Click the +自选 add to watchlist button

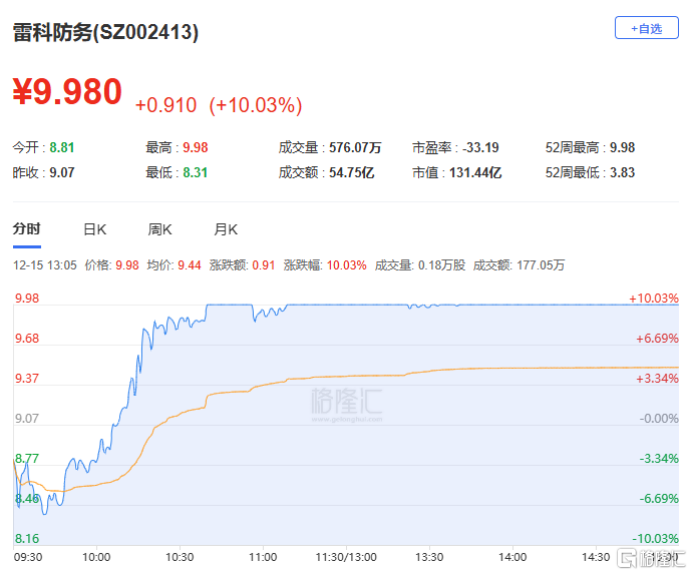(645, 28)
